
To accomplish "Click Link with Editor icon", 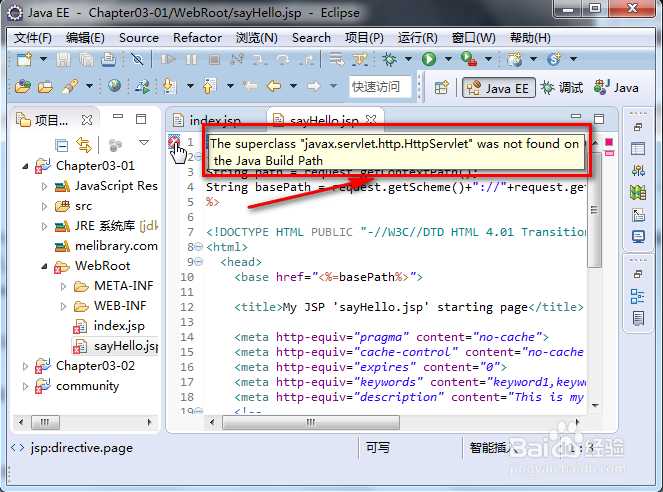I will (84, 145).
